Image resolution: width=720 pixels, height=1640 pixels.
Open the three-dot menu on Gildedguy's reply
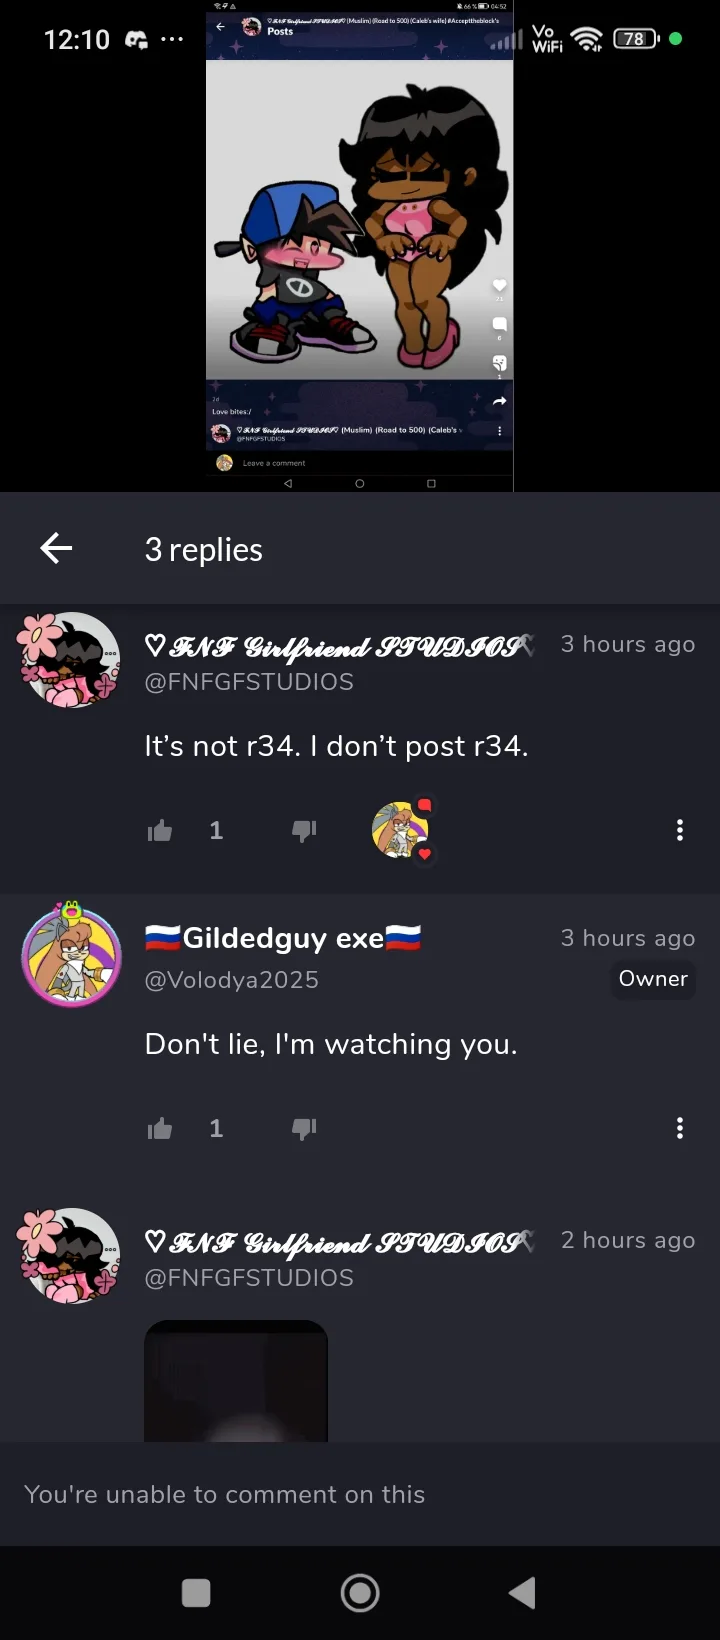(680, 1128)
